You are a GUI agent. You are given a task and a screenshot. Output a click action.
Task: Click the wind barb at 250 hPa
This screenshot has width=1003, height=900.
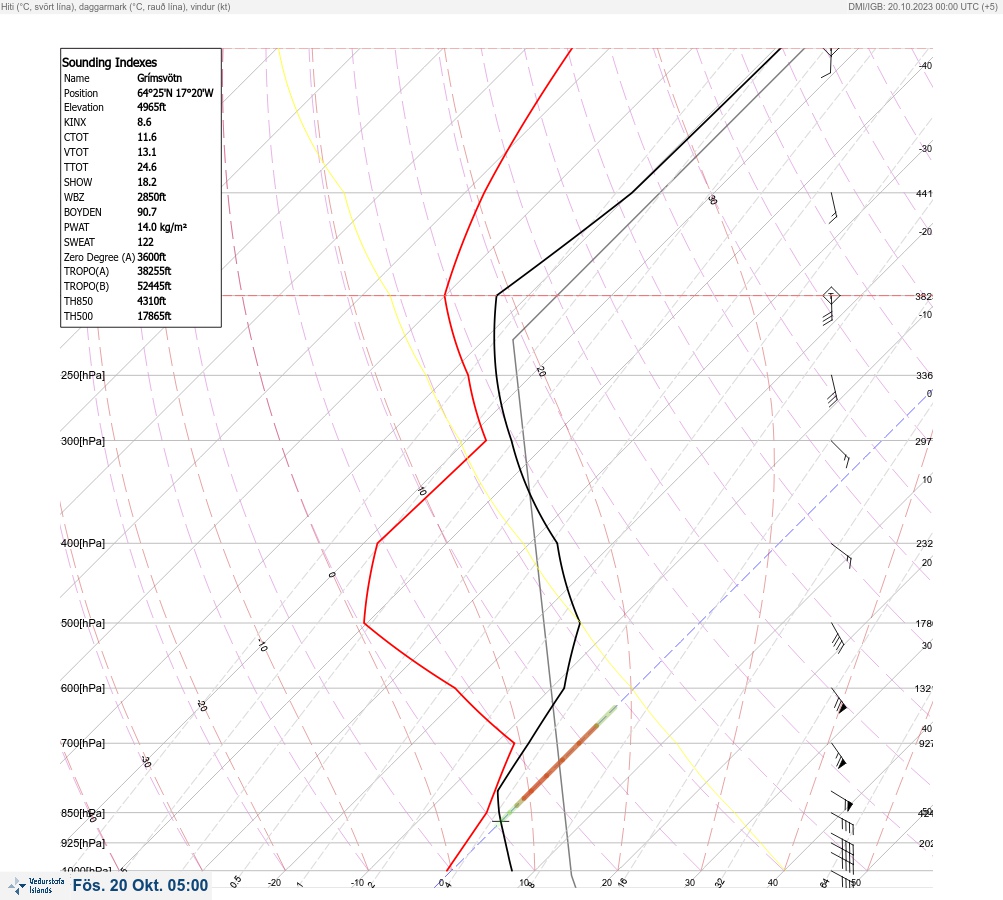point(833,391)
